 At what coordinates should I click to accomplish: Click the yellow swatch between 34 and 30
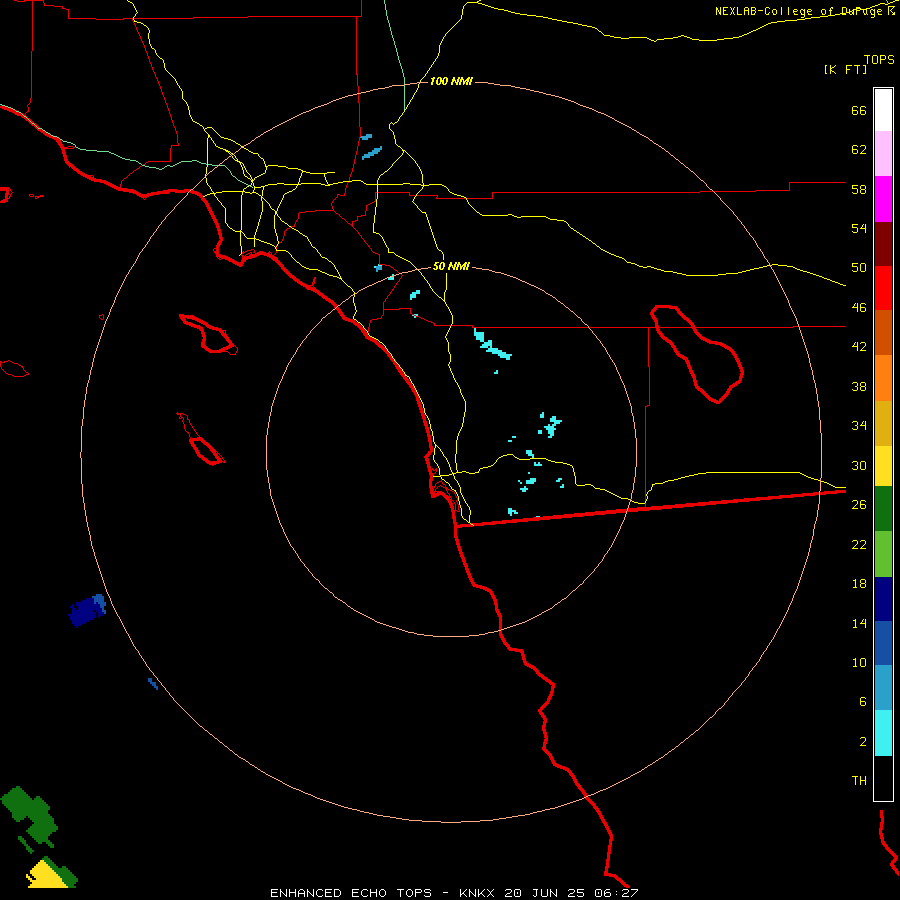(883, 466)
